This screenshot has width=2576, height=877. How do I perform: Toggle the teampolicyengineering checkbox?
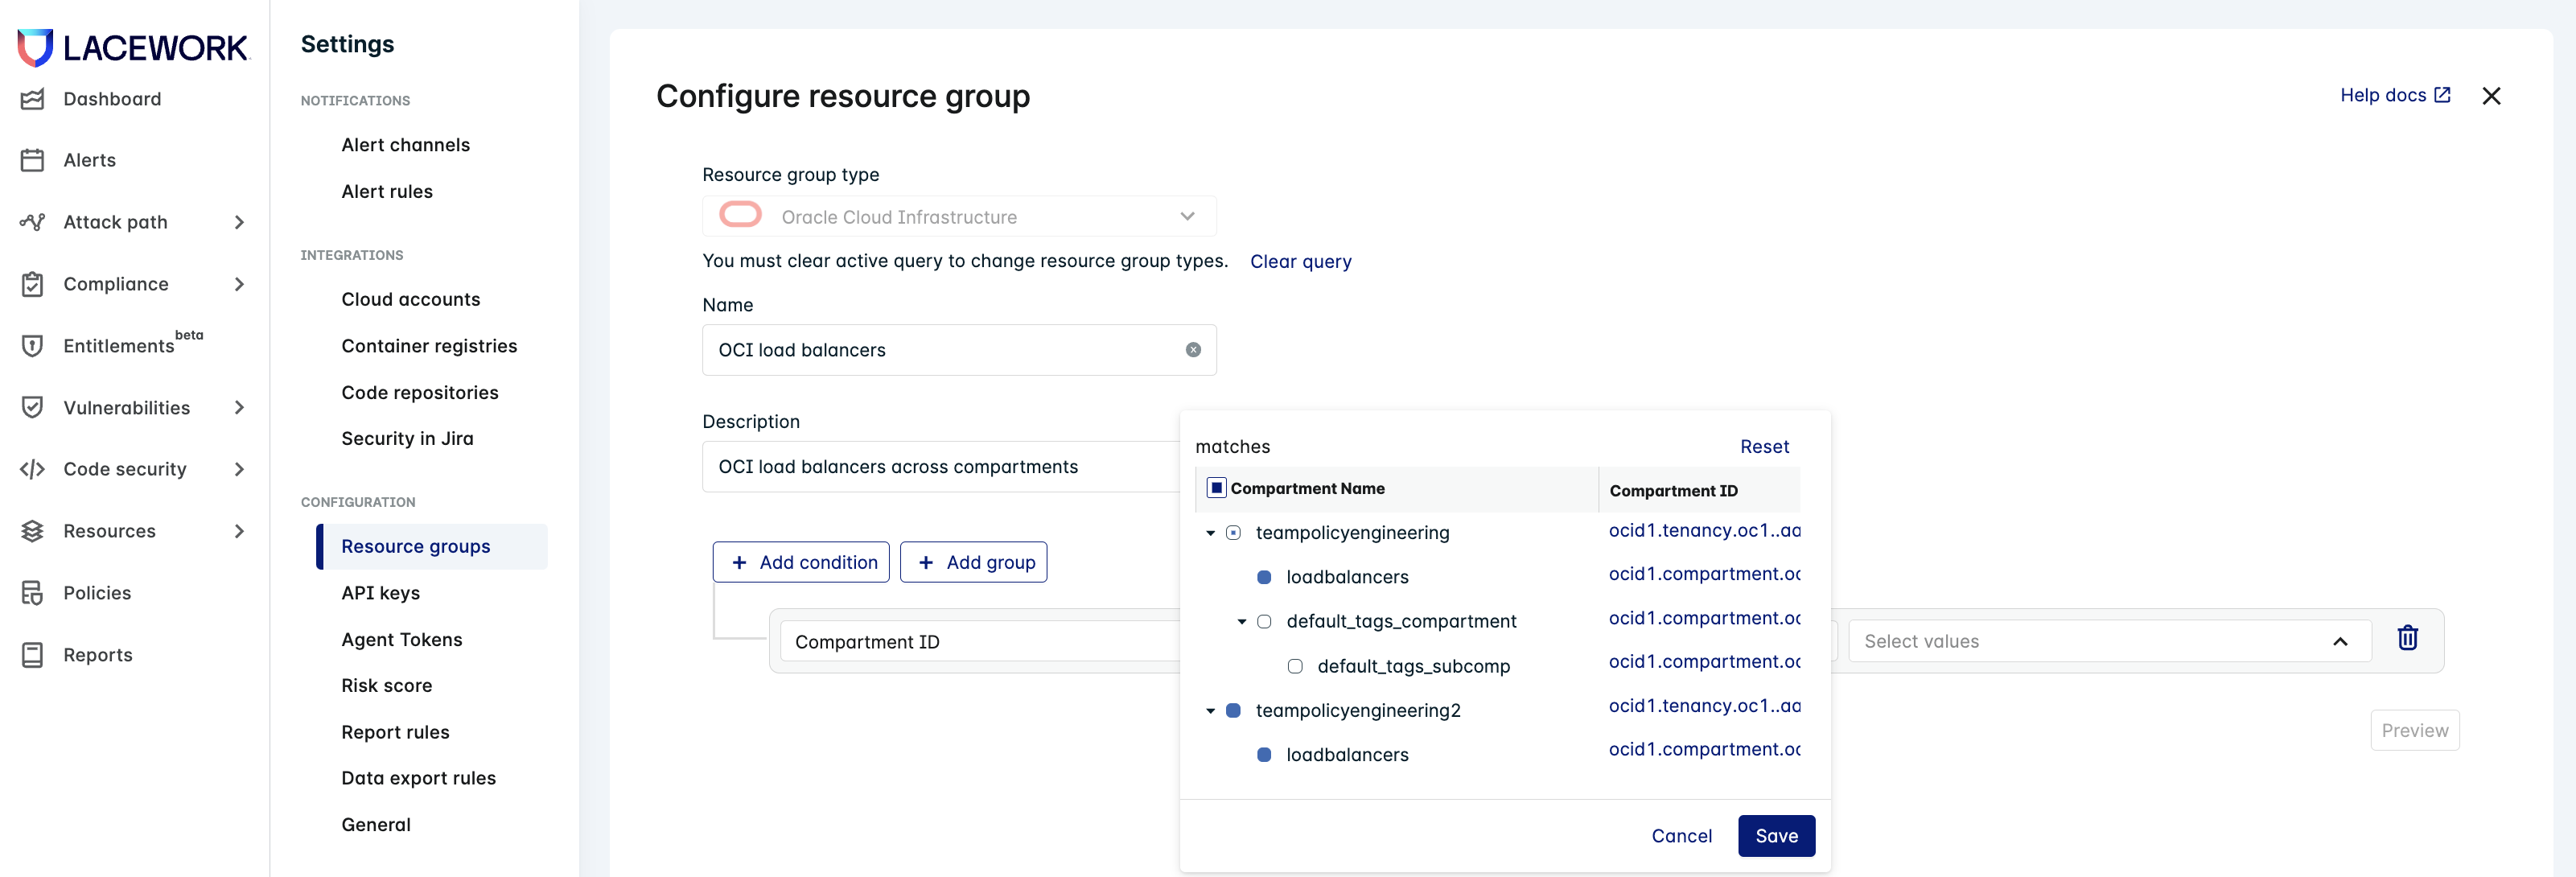(1233, 533)
